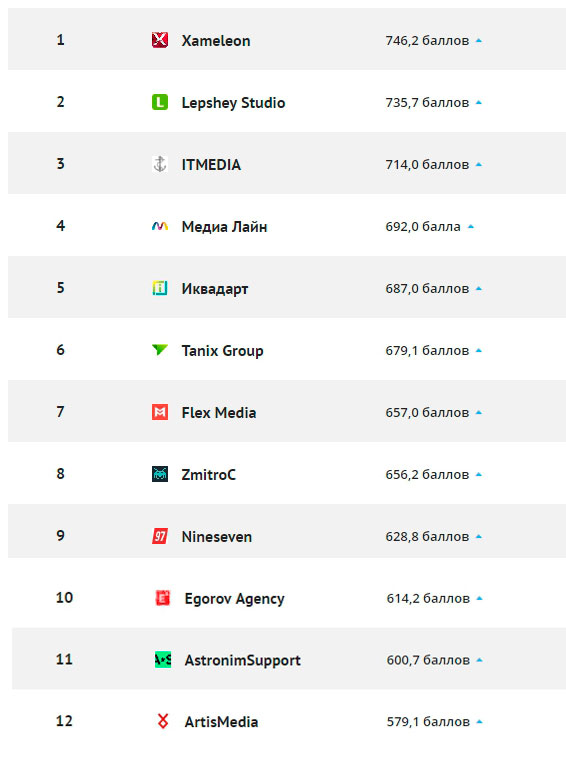
Task: Click the green Tanix Group triangle logo
Action: pos(160,349)
